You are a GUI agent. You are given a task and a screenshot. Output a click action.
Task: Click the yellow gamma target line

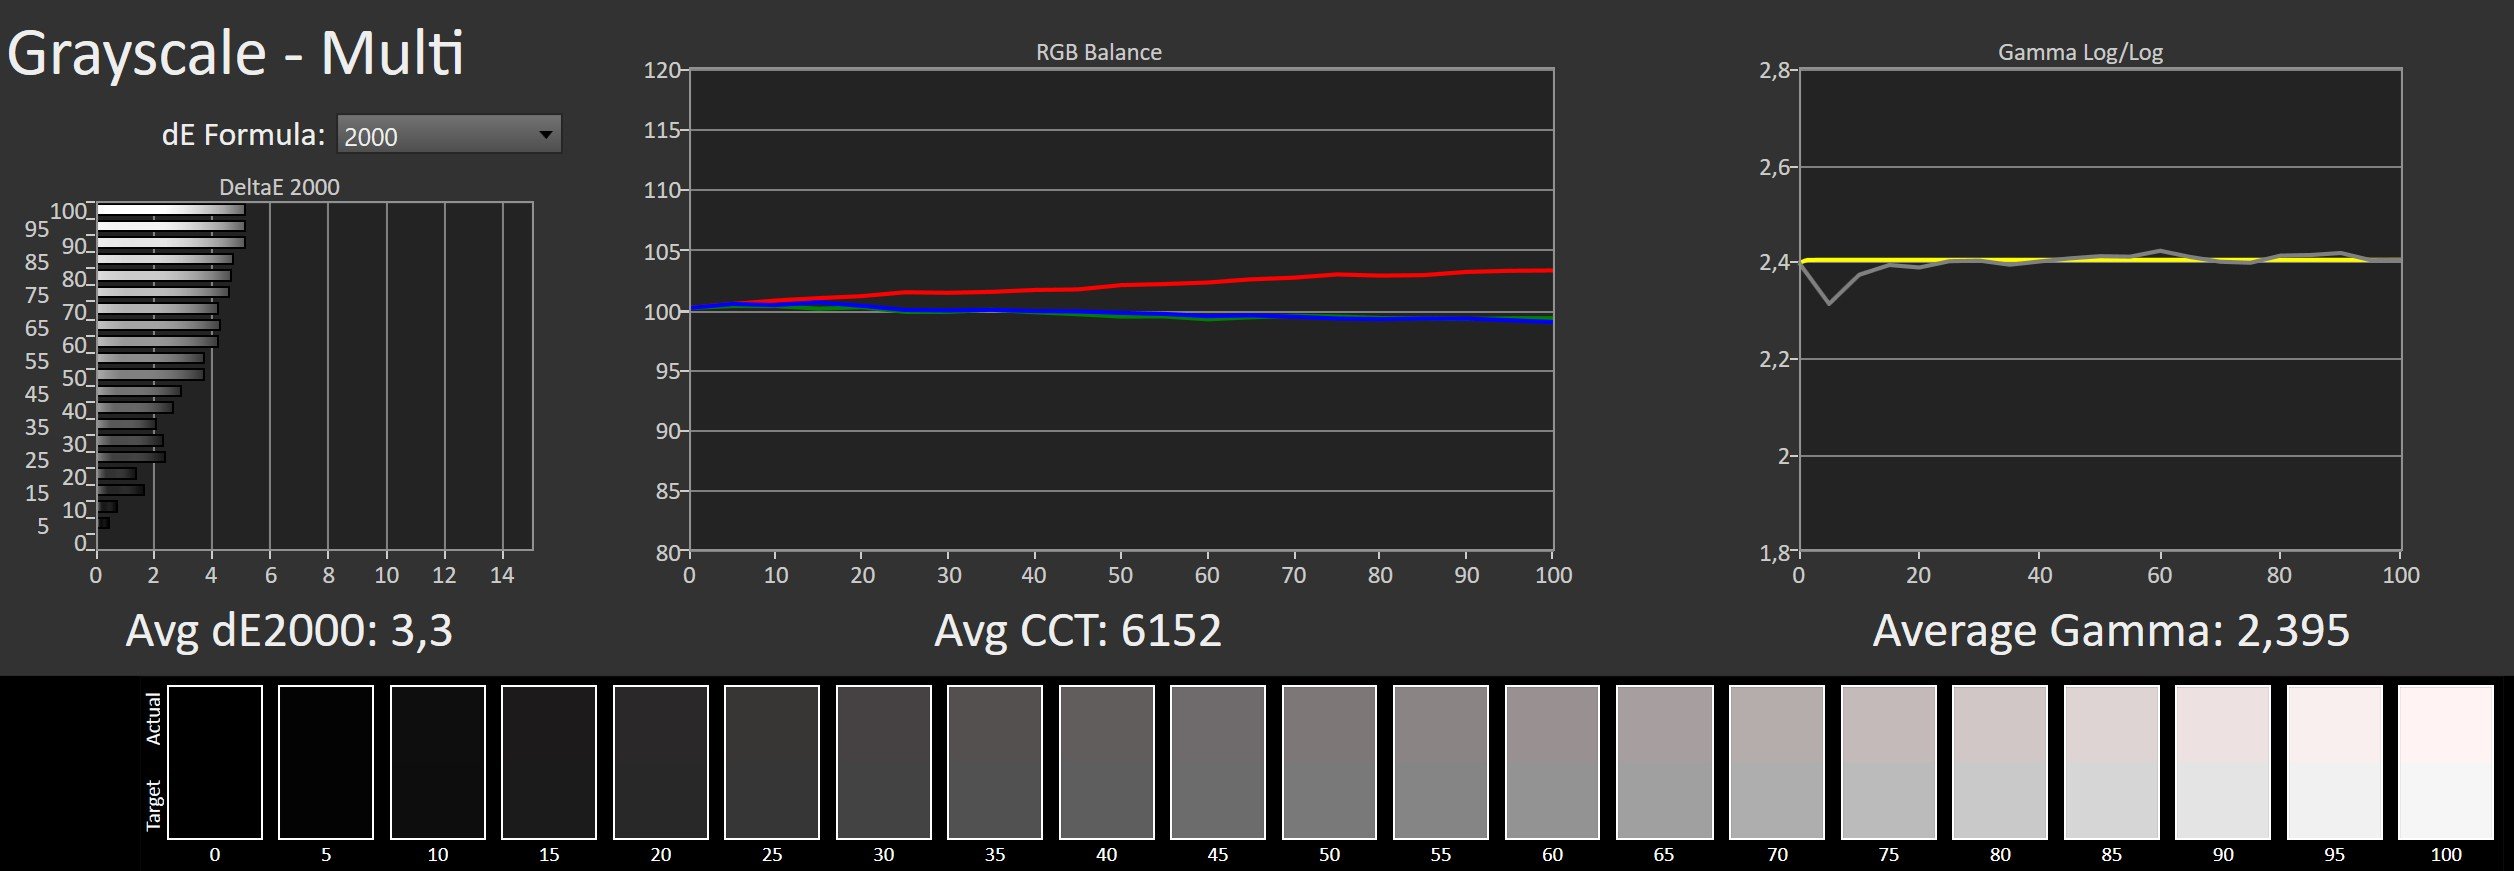pos(2100,260)
